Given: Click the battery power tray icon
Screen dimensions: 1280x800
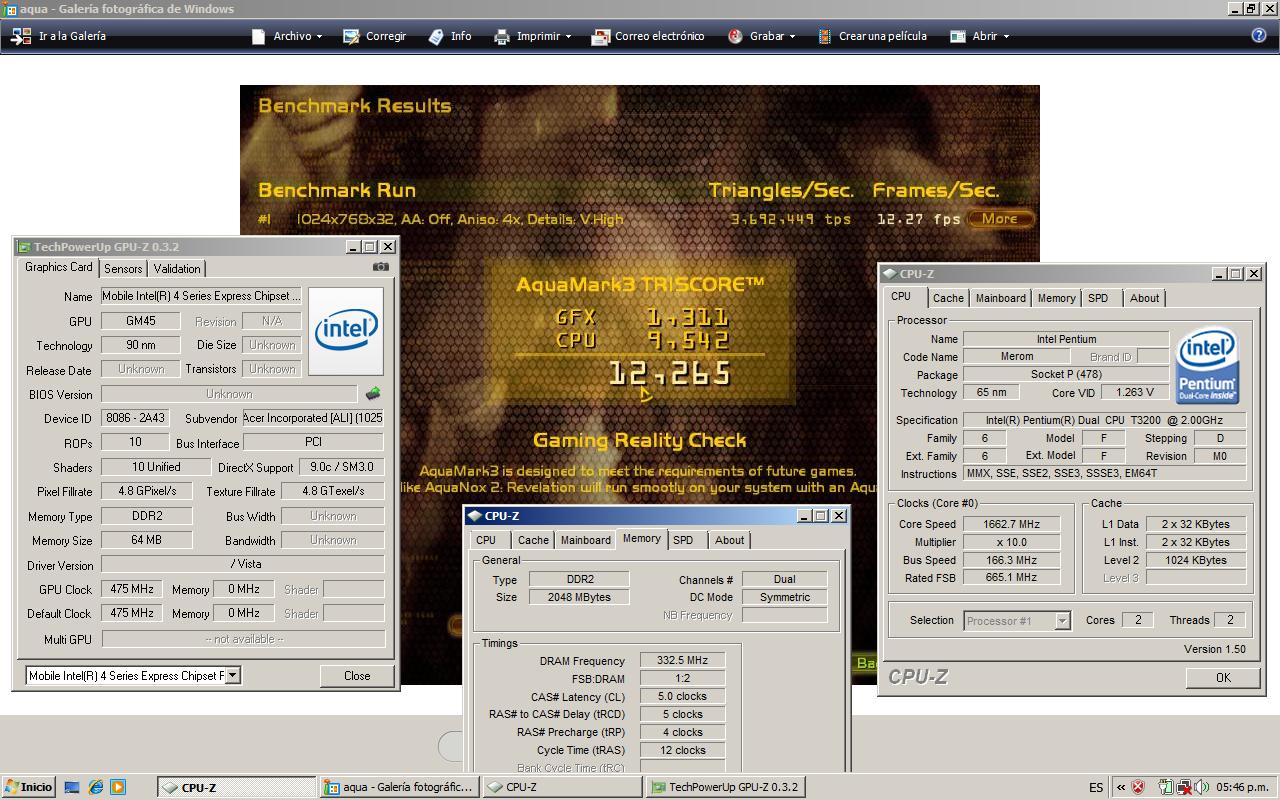Looking at the screenshot, I should pos(1165,787).
